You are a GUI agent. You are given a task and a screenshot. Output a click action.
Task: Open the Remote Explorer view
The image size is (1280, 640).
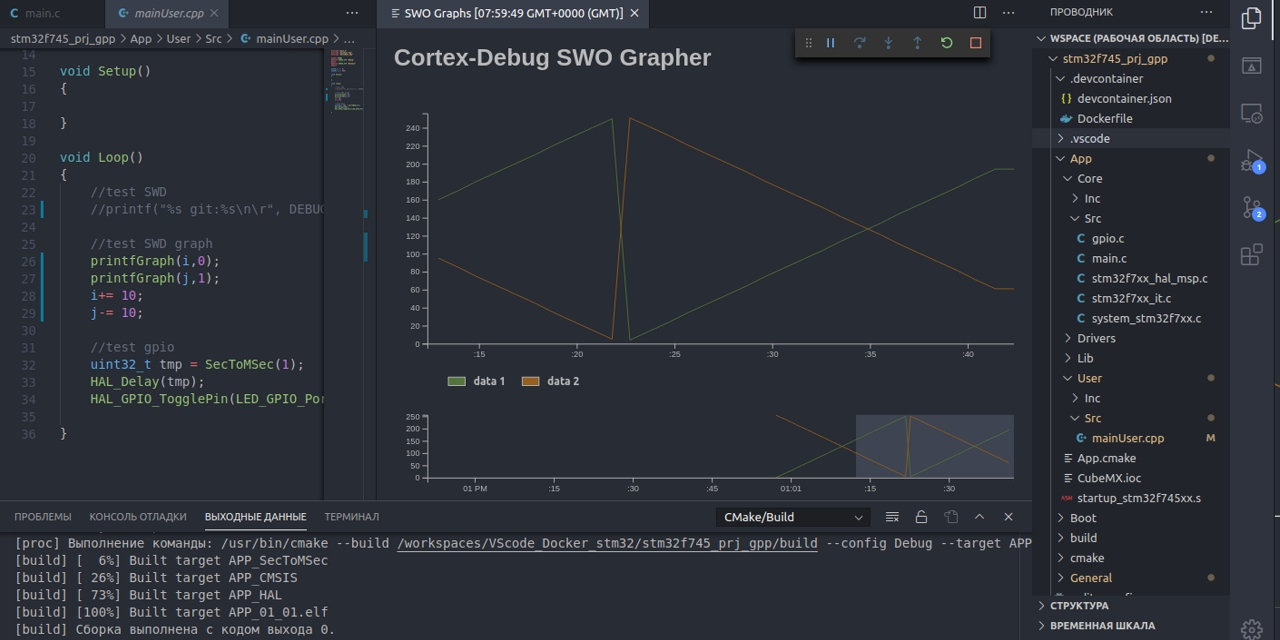(x=1251, y=113)
